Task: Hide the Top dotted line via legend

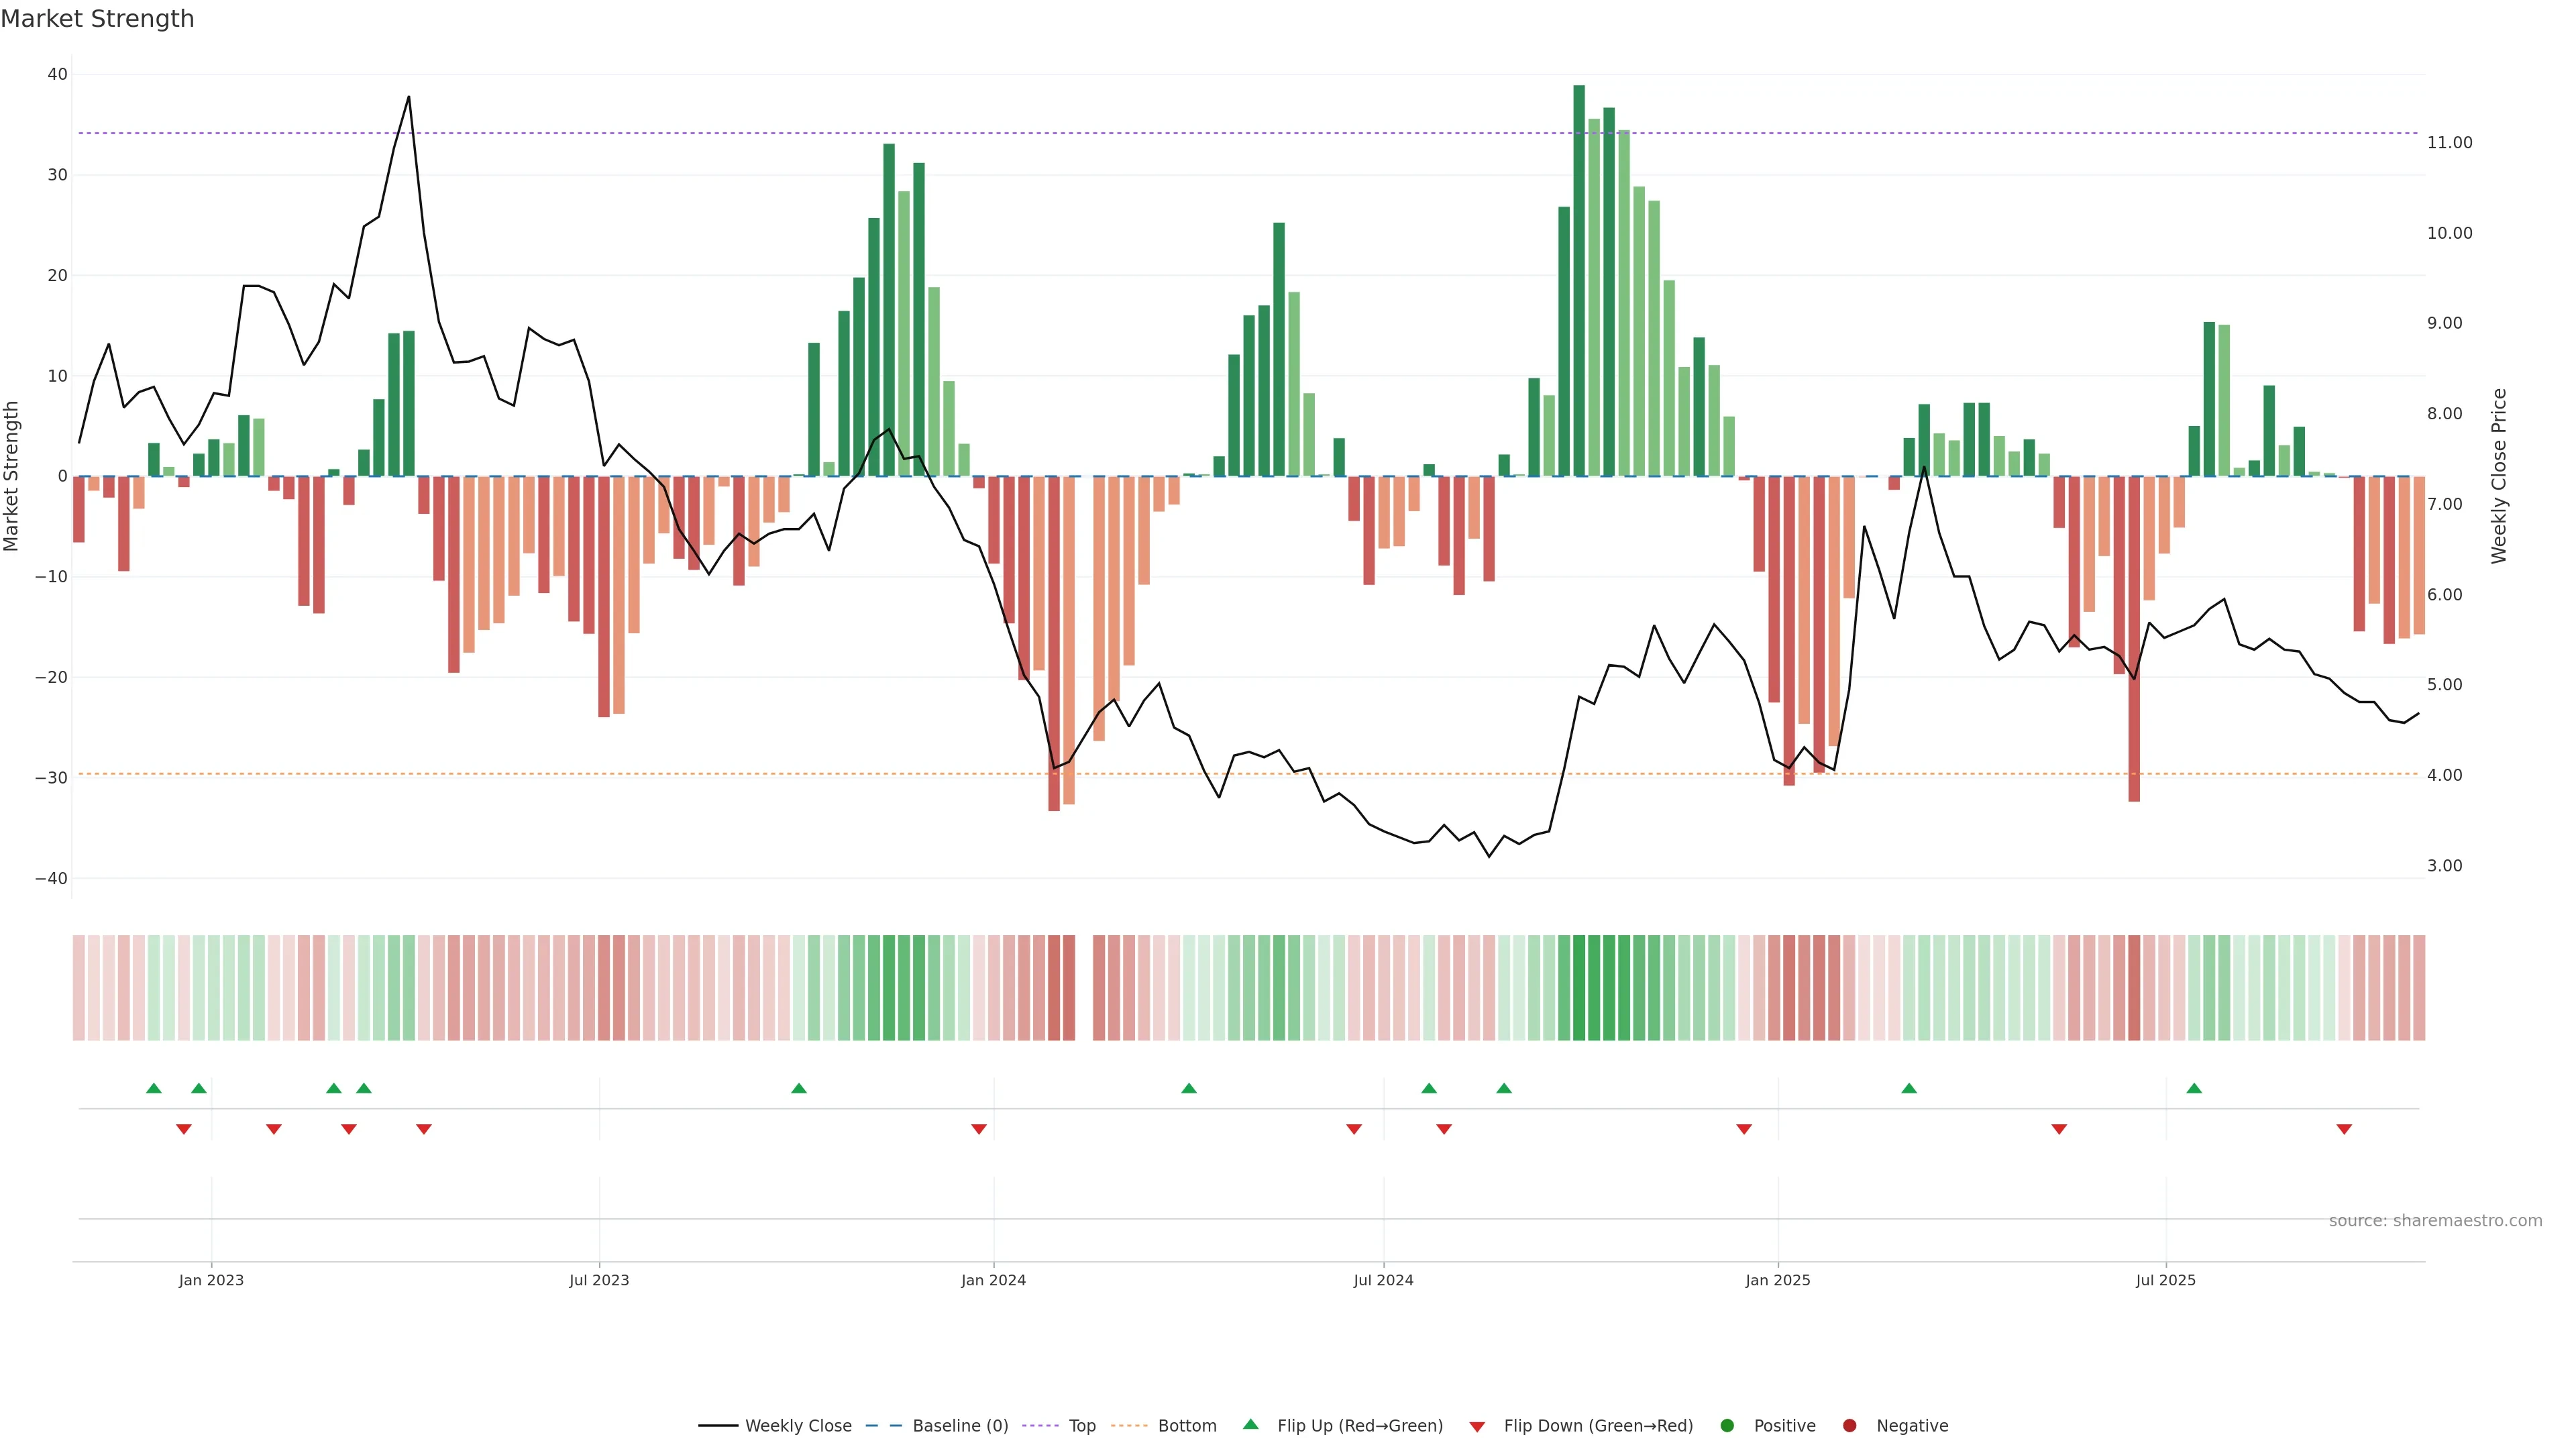Action: point(1081,1425)
